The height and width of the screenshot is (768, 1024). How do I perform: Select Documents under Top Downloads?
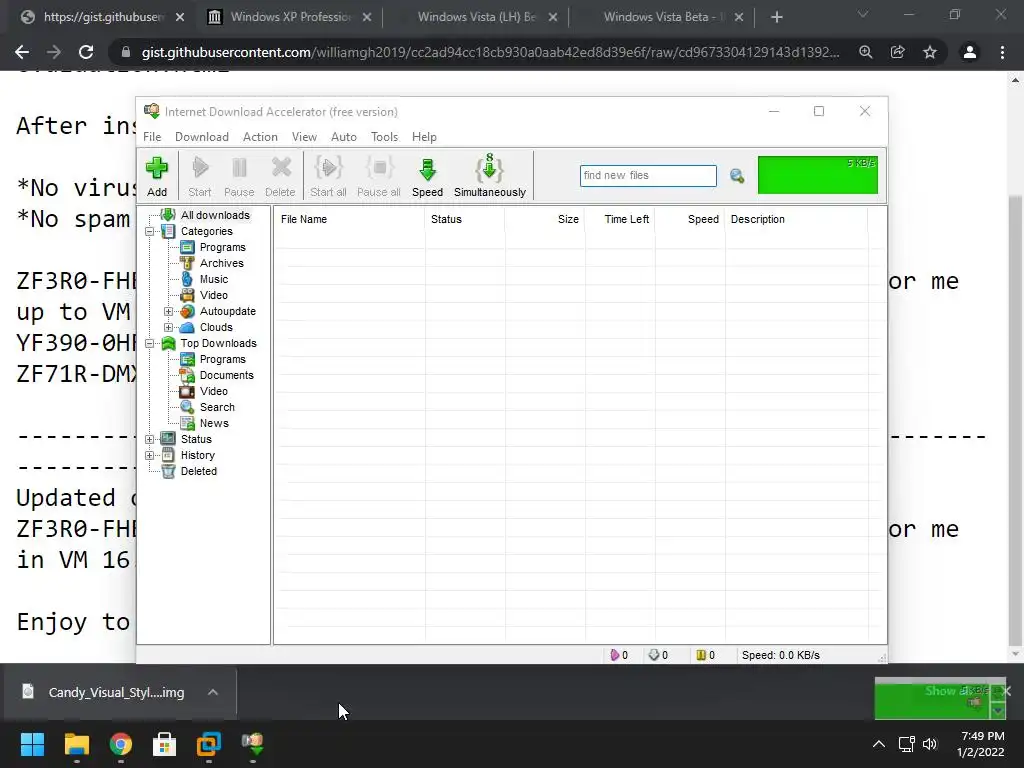(x=227, y=375)
